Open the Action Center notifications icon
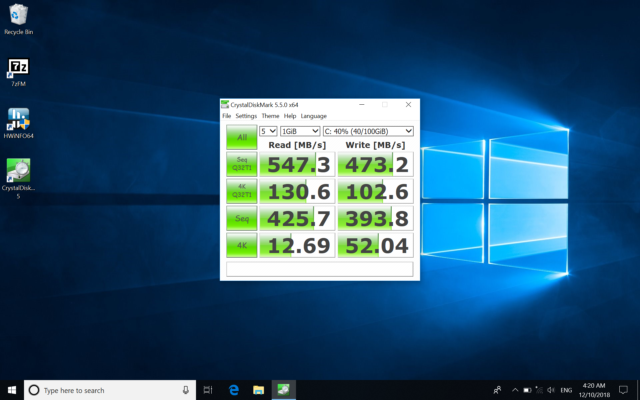The image size is (640, 400). coord(623,390)
